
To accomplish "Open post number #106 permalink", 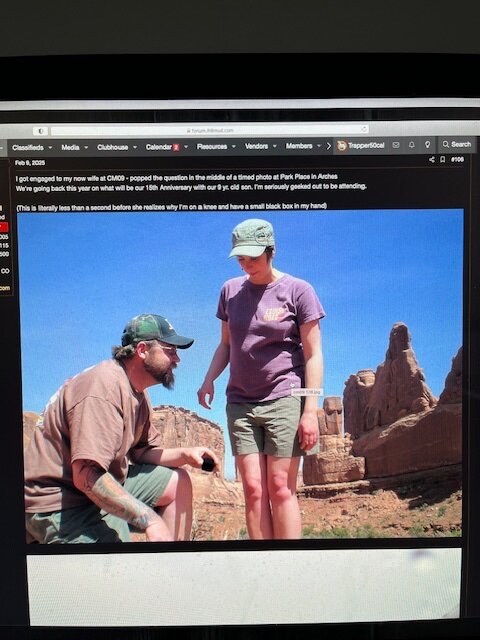I will (458, 160).
